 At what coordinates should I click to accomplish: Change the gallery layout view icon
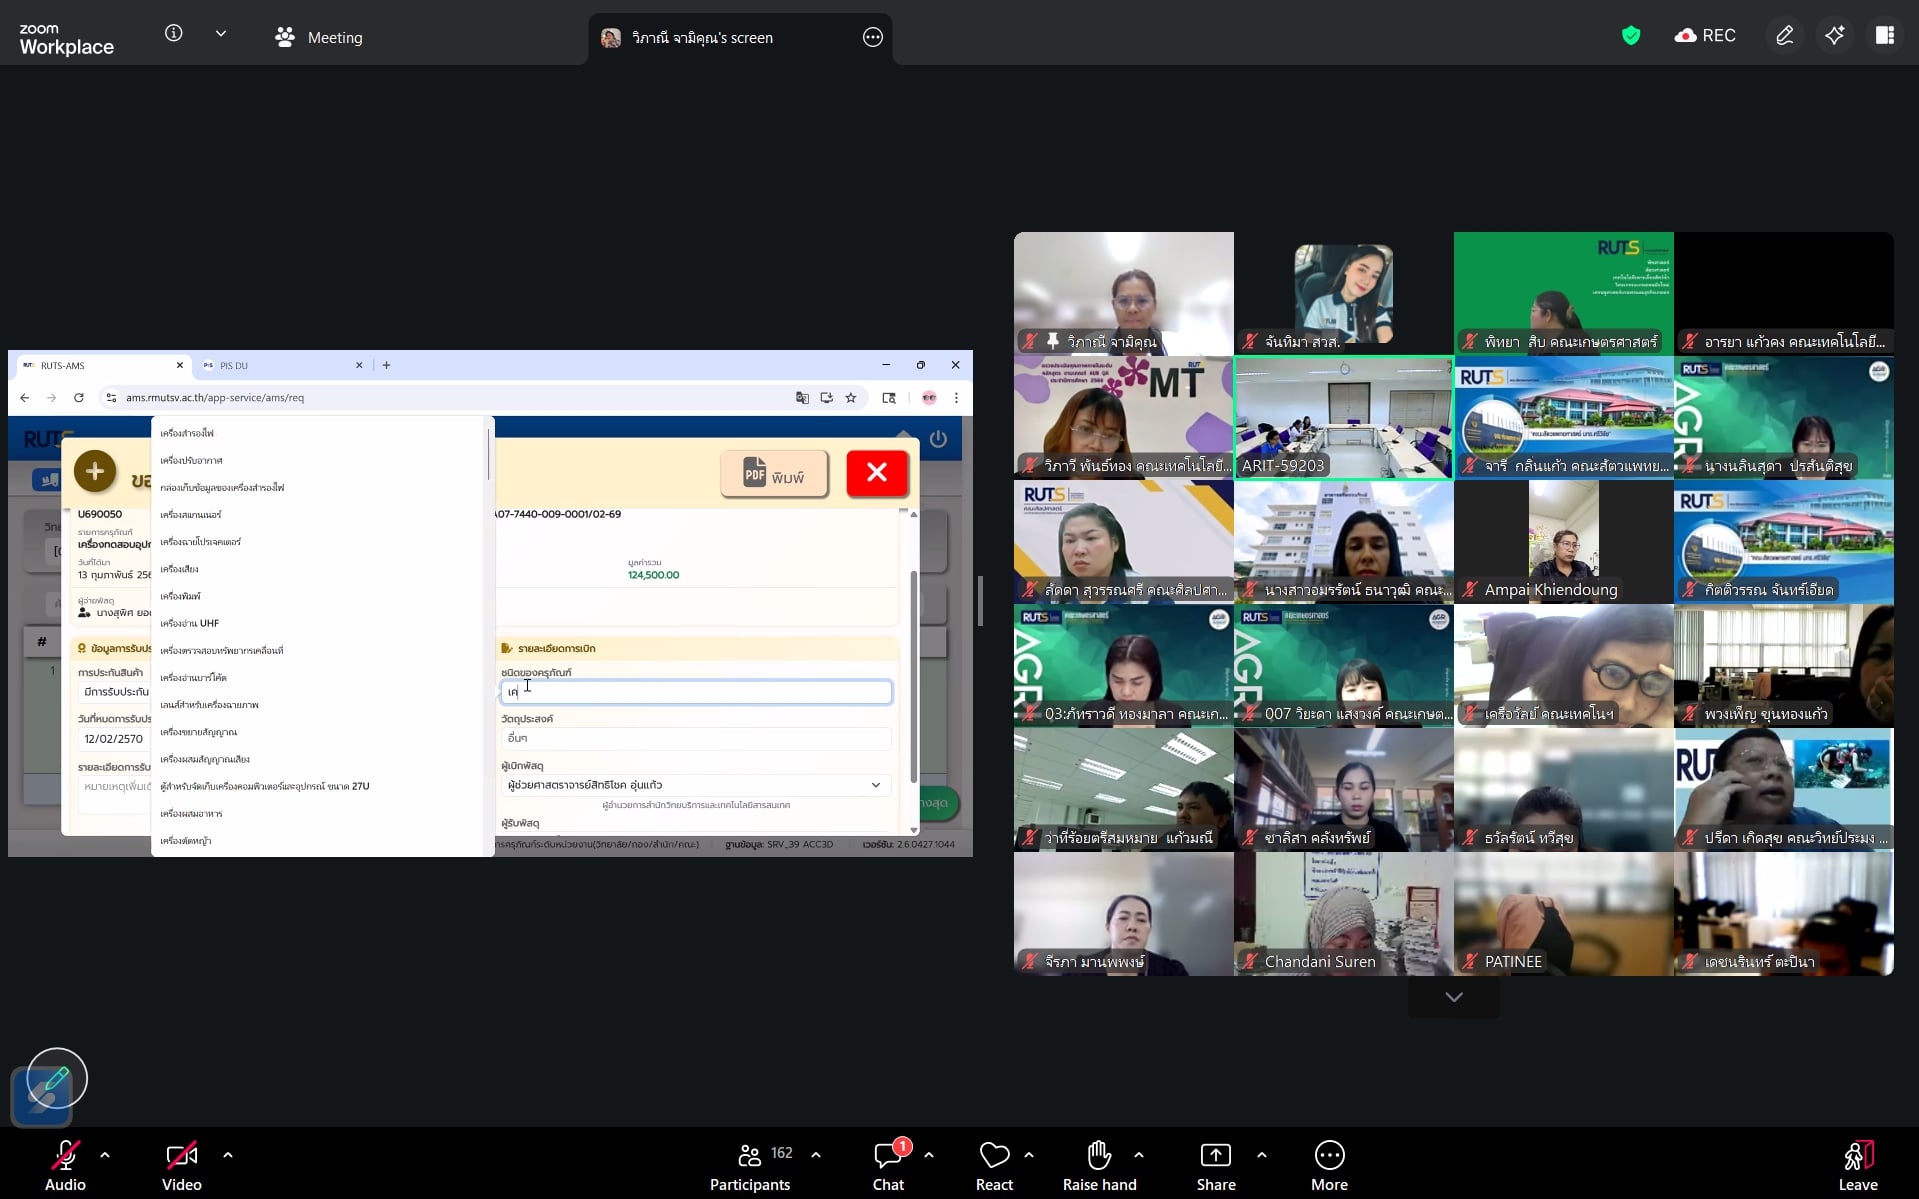point(1885,36)
